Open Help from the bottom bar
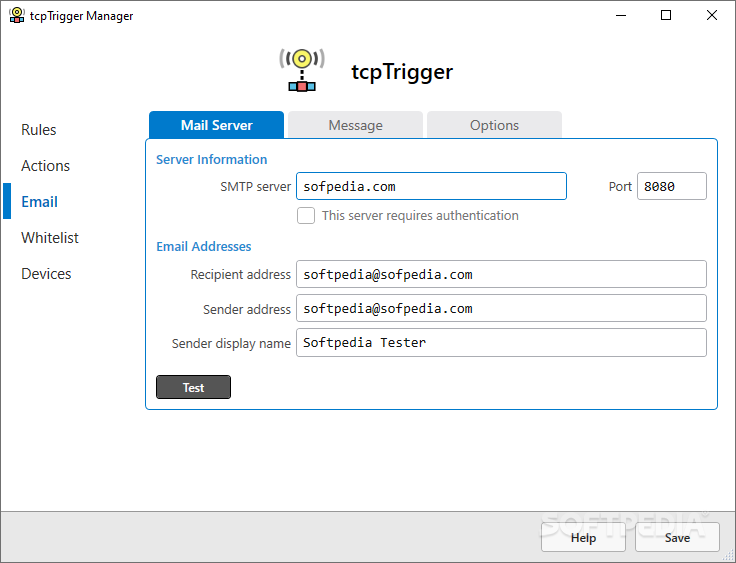Image resolution: width=736 pixels, height=563 pixels. [583, 537]
